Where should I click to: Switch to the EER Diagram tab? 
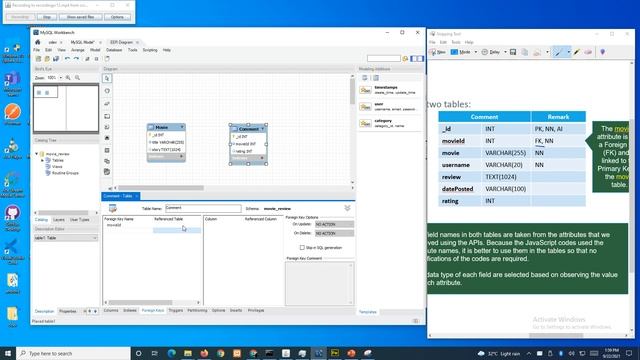click(x=121, y=42)
